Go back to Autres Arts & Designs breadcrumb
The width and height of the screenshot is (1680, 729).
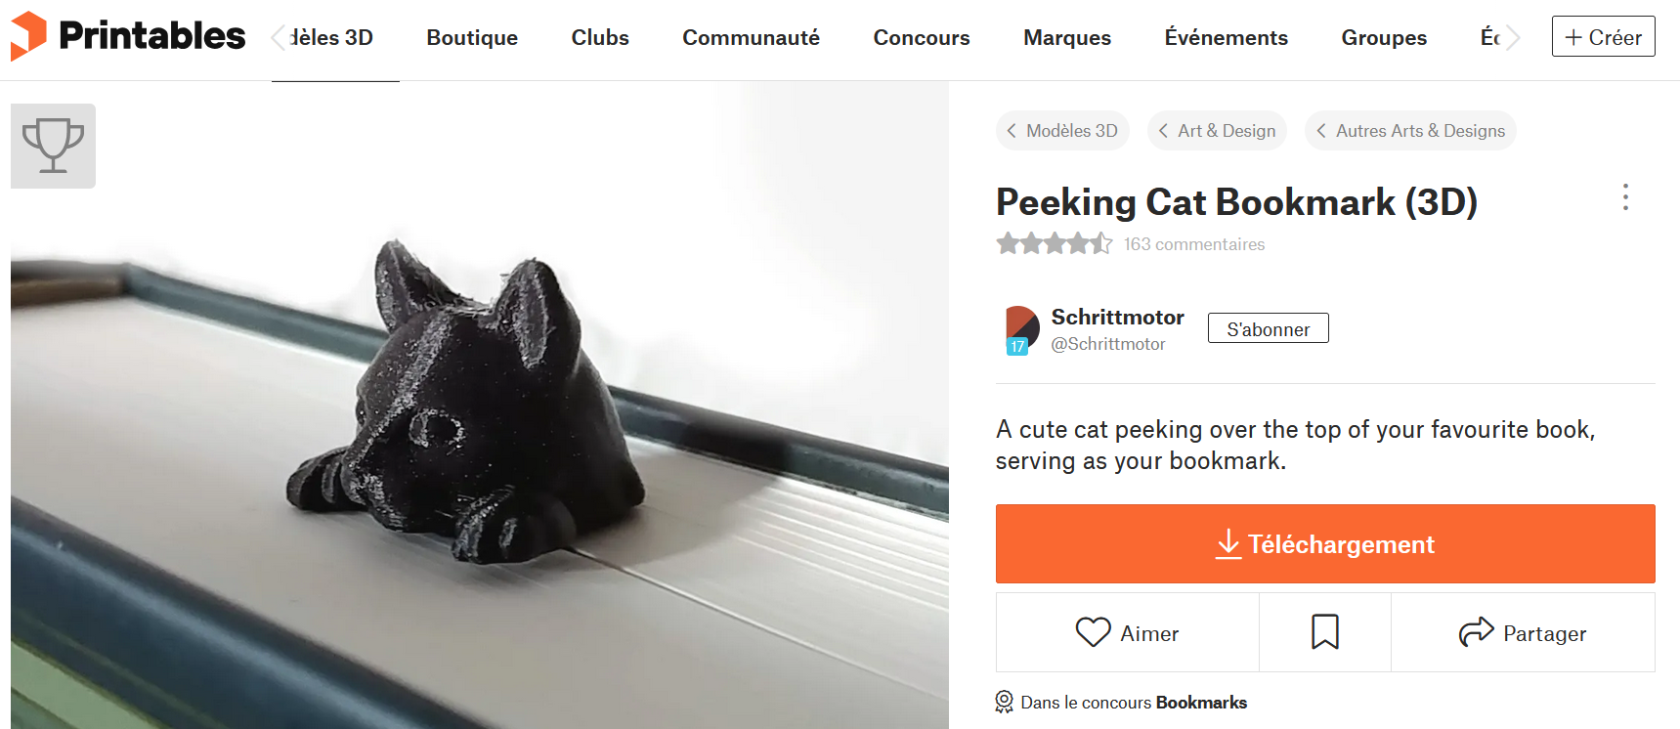(x=1410, y=131)
